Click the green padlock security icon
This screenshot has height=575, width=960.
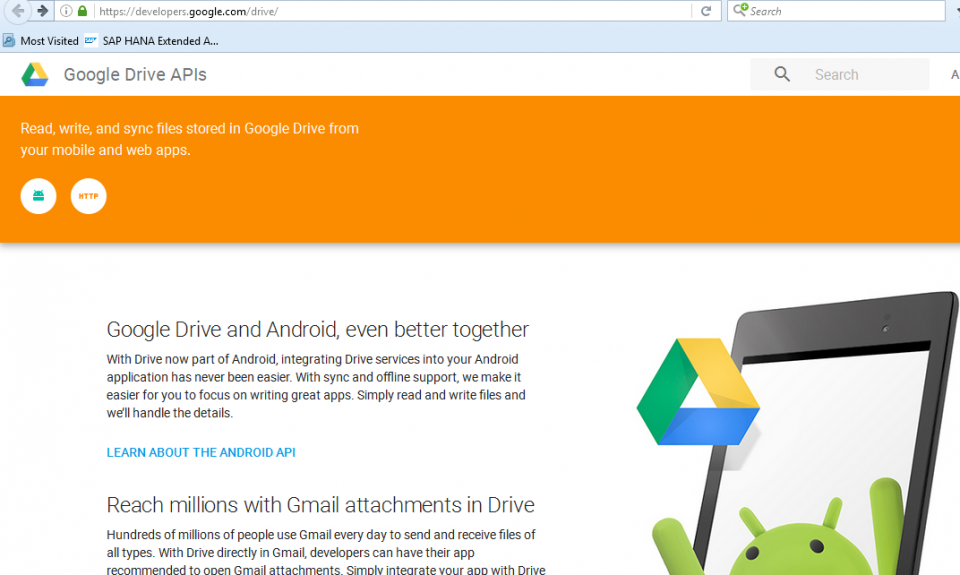[83, 11]
